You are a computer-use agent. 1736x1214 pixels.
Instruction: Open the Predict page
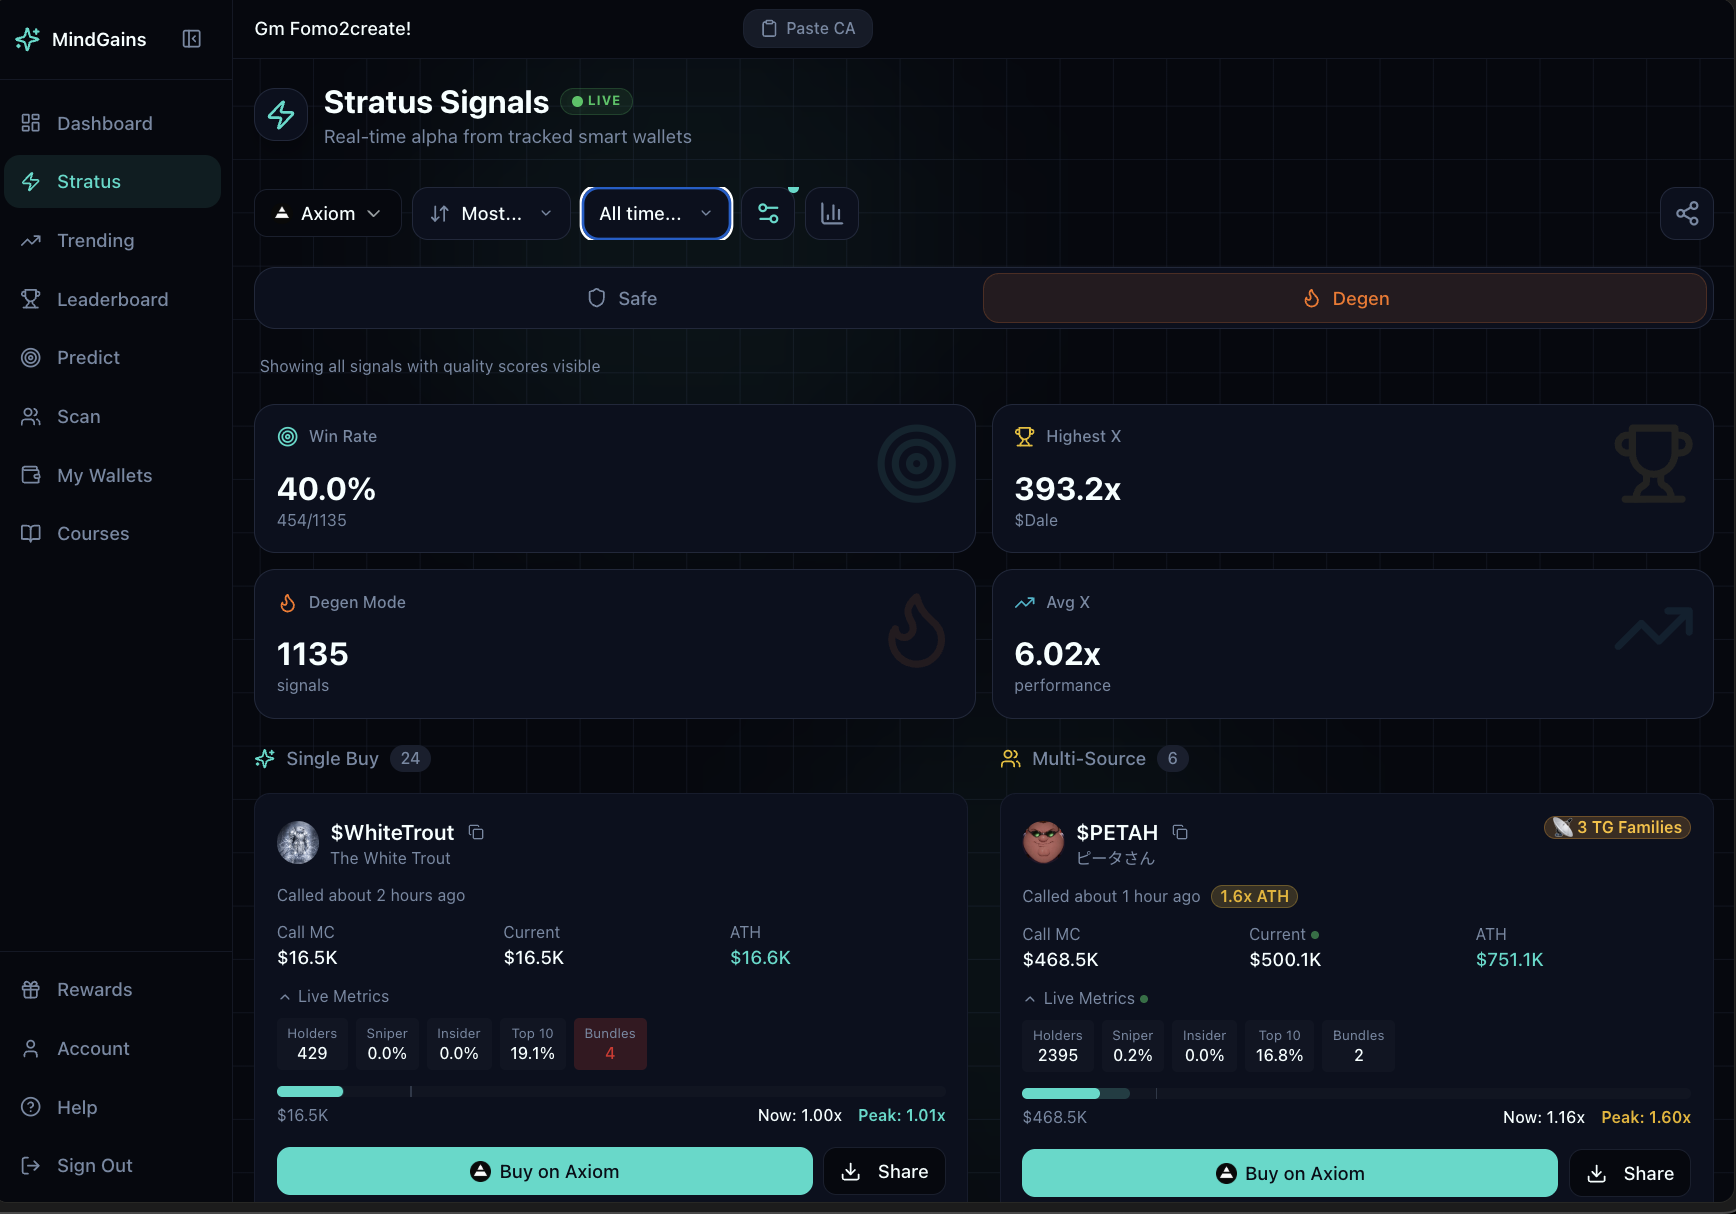(88, 357)
